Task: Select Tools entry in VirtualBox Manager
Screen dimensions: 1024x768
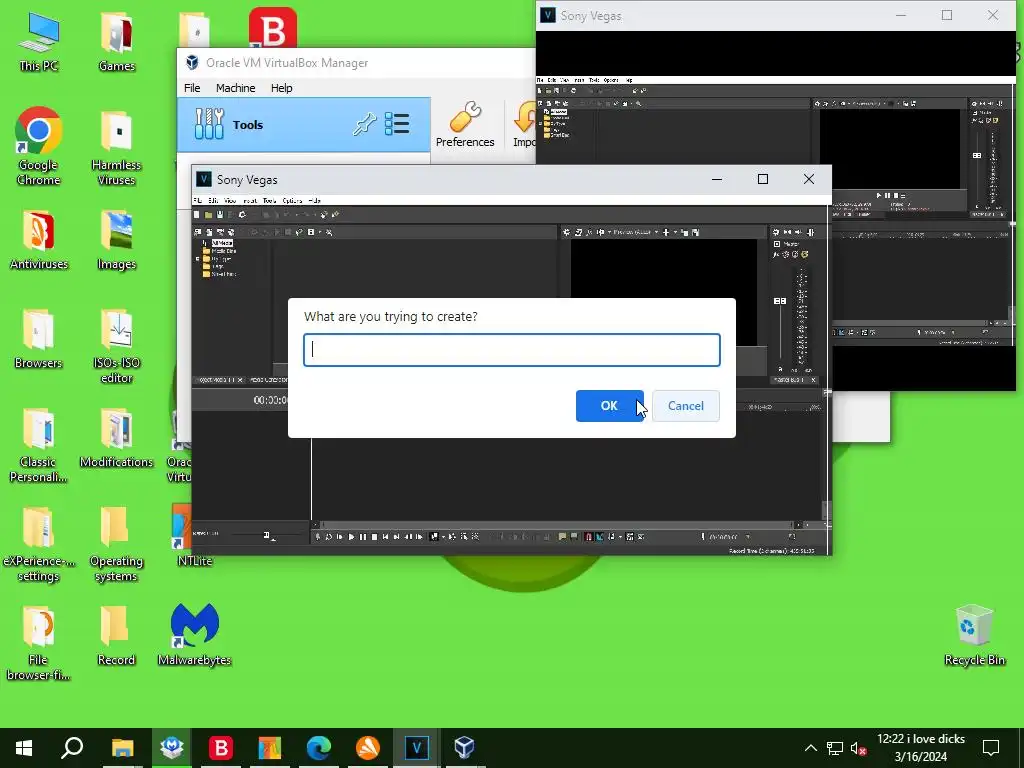Action: pos(304,125)
